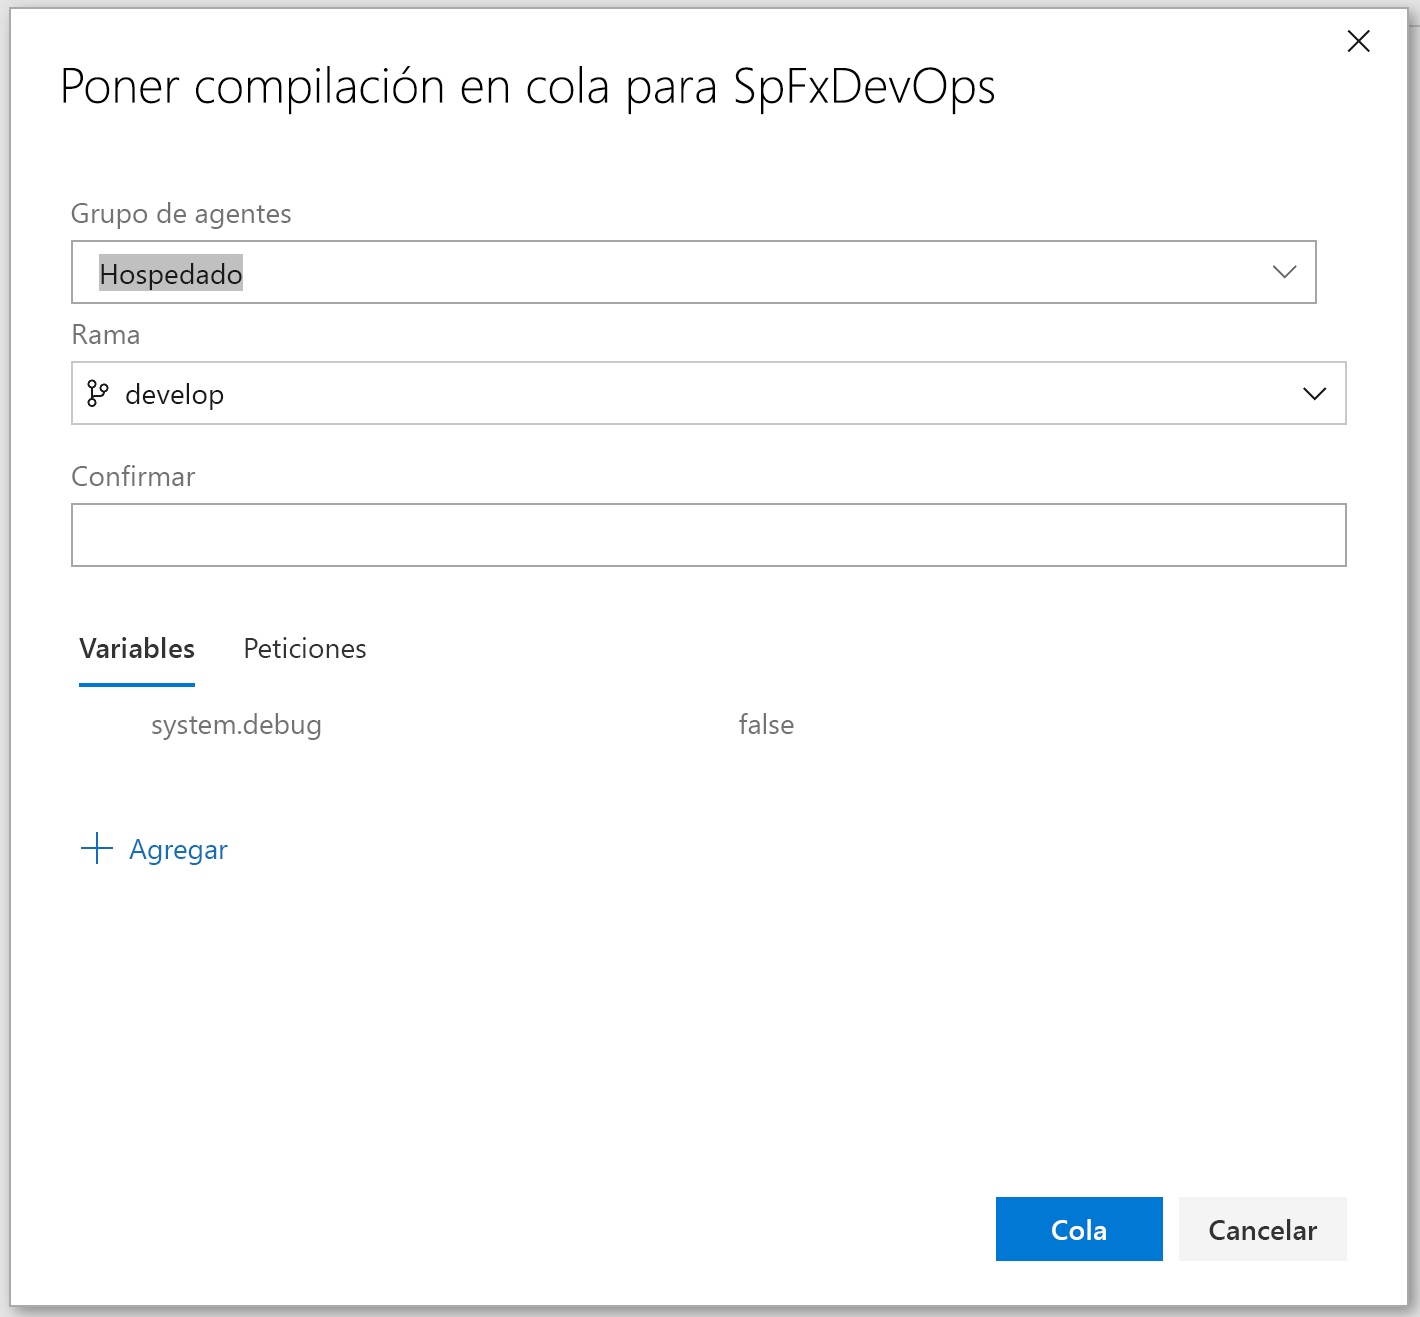This screenshot has height=1317, width=1420.
Task: Click the false value of system.debug
Action: 766,724
